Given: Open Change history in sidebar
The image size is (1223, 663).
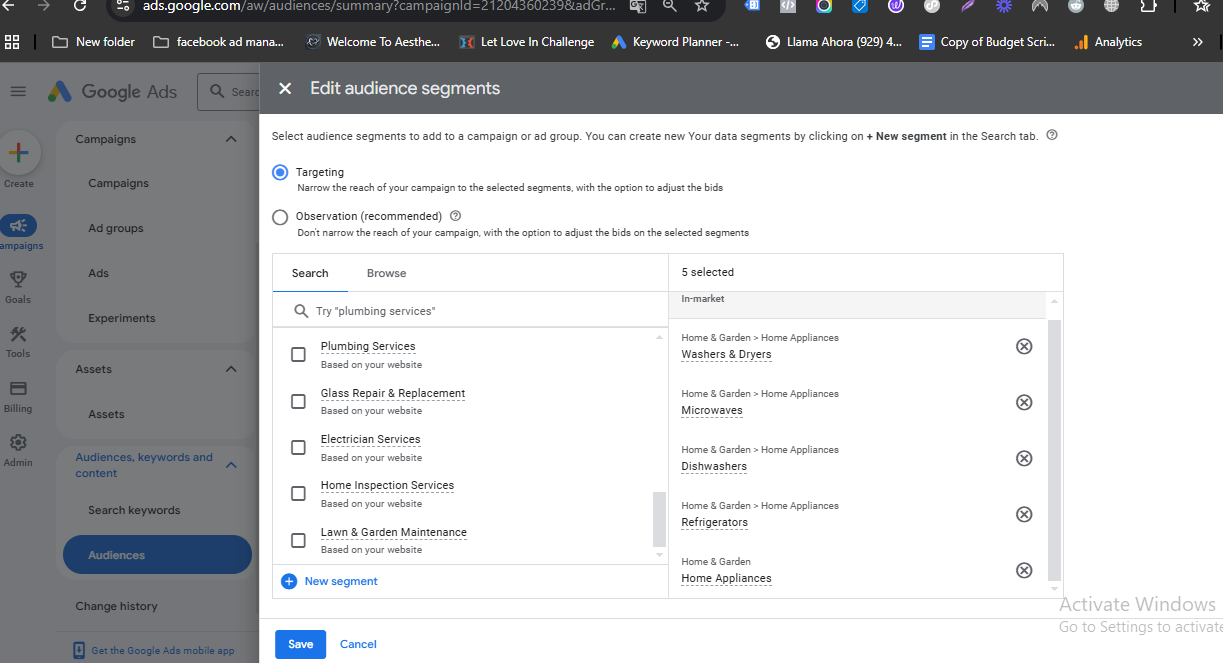Looking at the screenshot, I should tap(116, 606).
